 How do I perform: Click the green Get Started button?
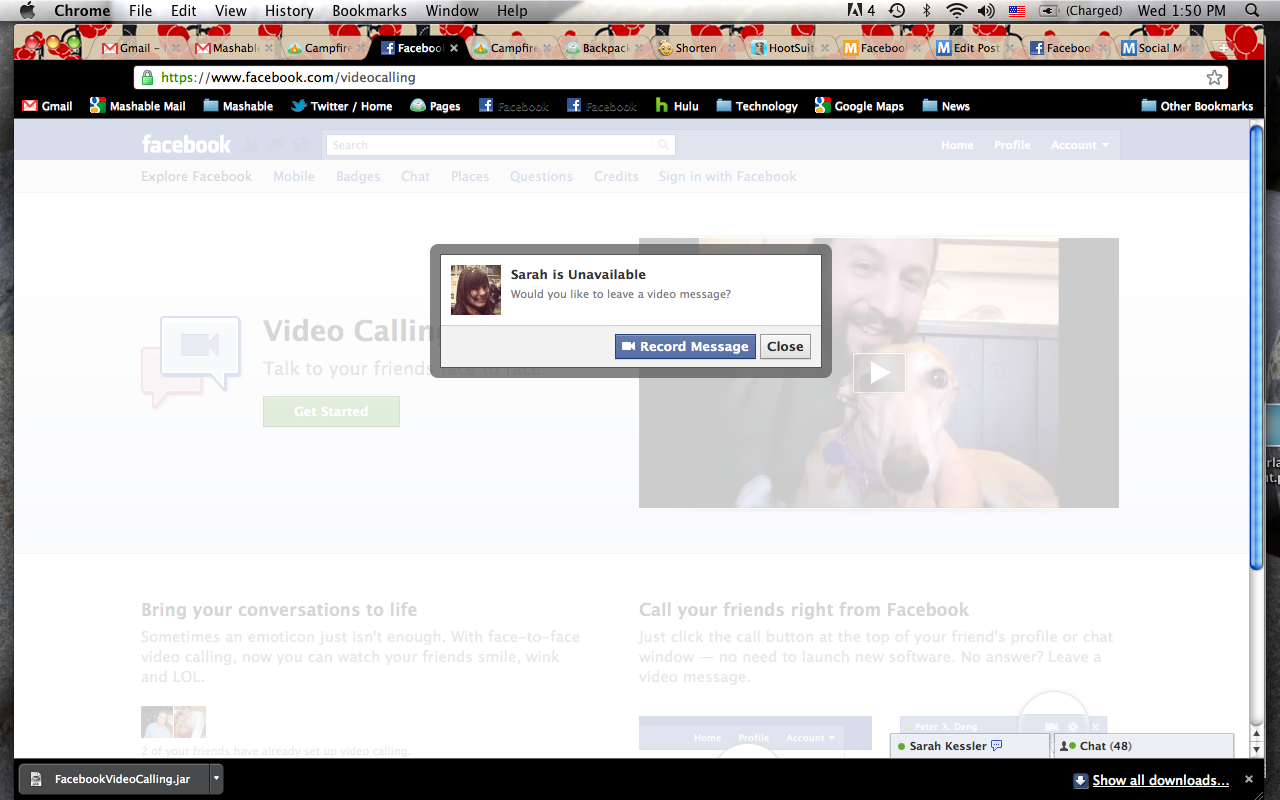coord(331,411)
